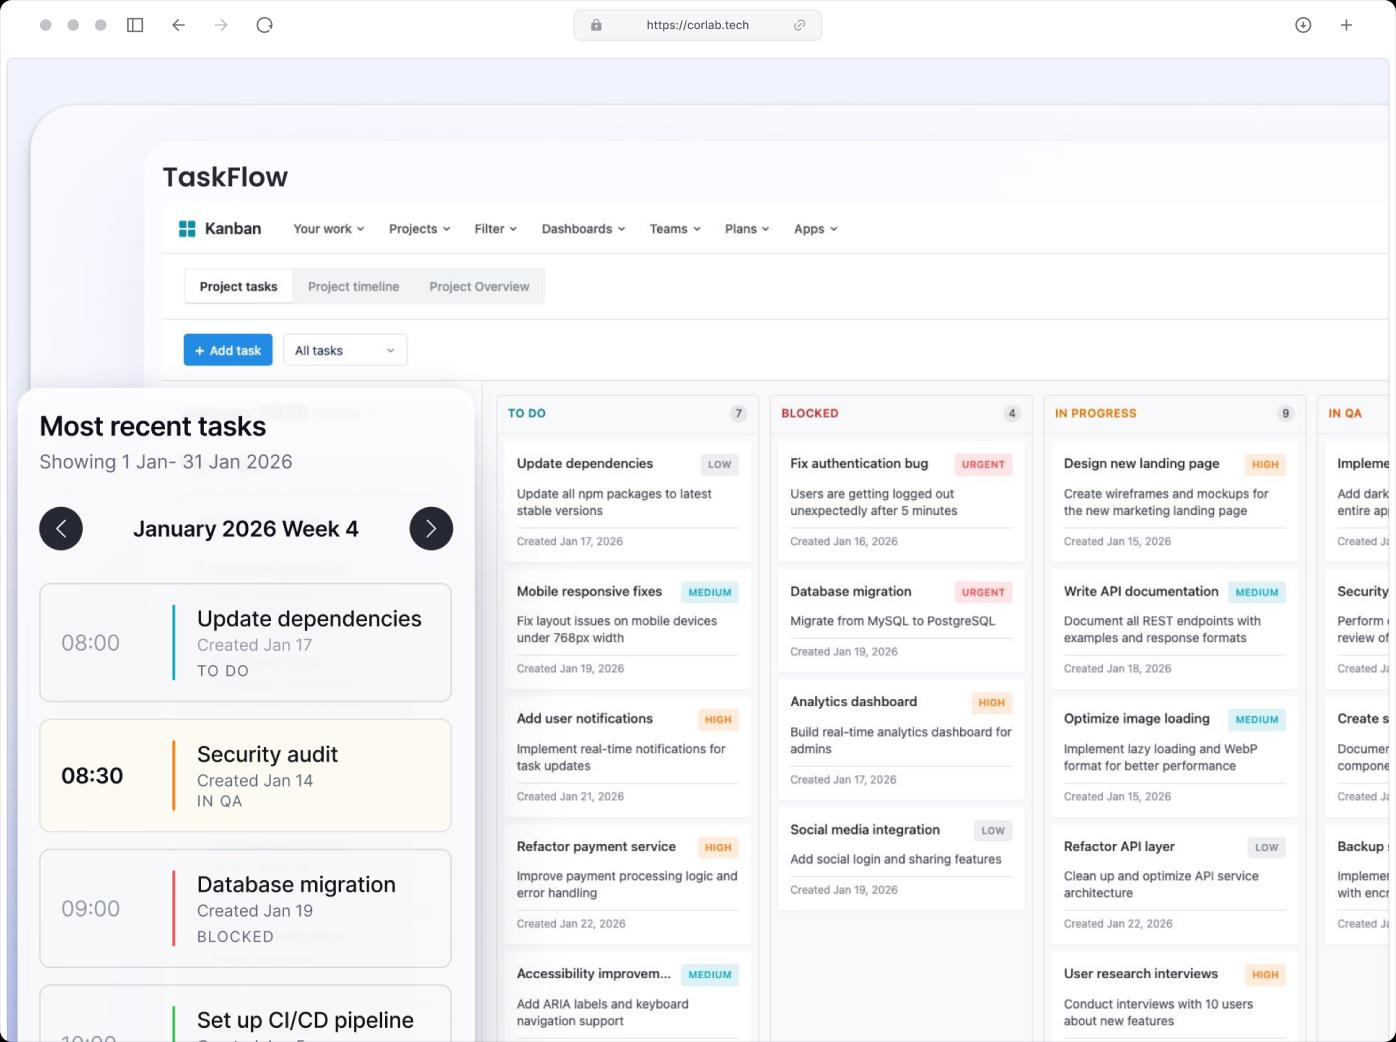Click the Kanban brand label

coord(233,229)
